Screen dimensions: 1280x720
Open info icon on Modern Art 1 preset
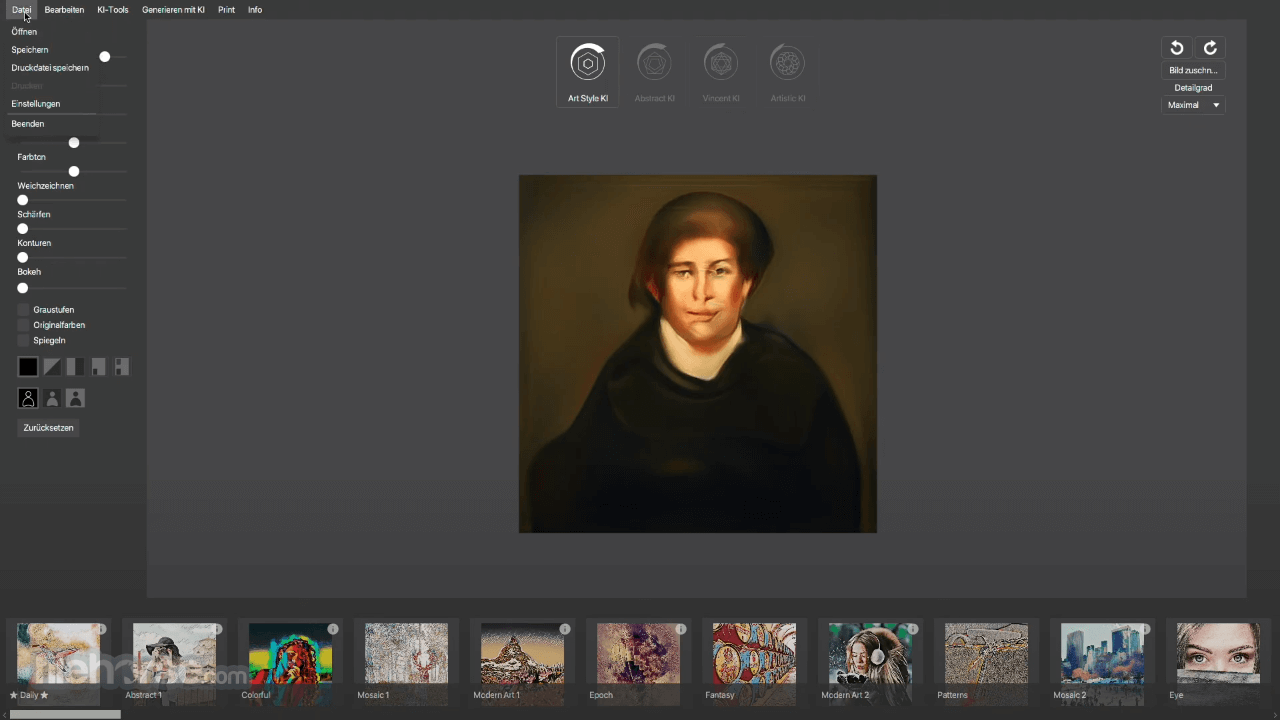point(565,629)
